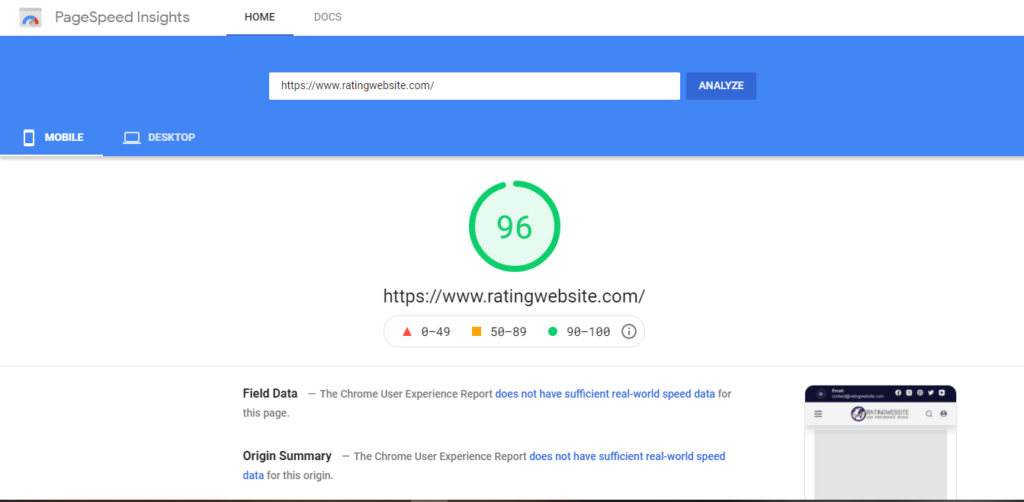Click the Facebook icon in page preview

pyautogui.click(x=897, y=393)
